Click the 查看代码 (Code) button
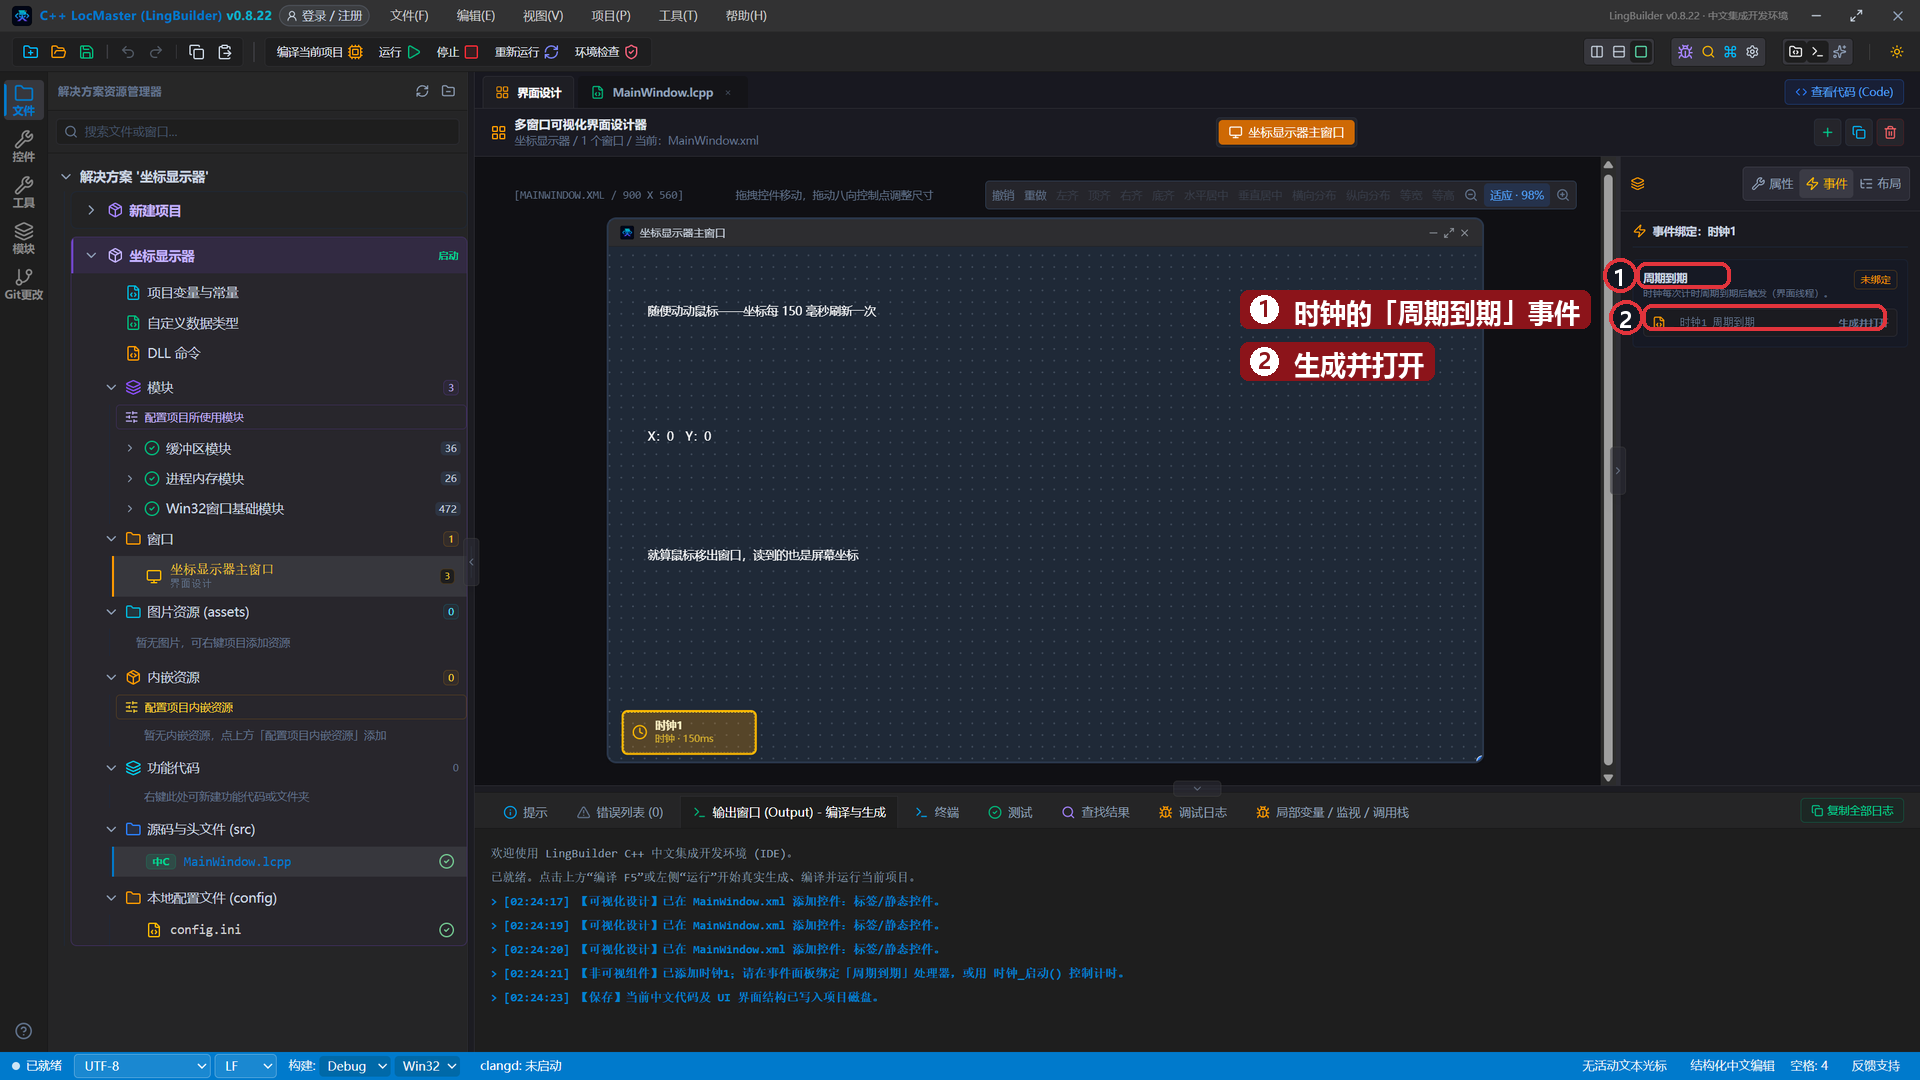 1844,92
